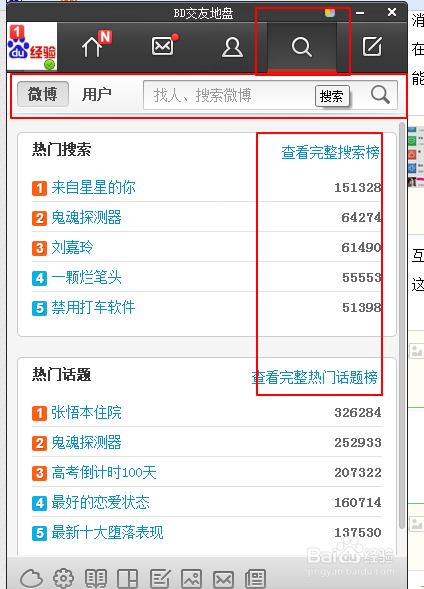The image size is (424, 589).
Task: Click the cloud icon in bottom toolbar
Action: pos(32,578)
